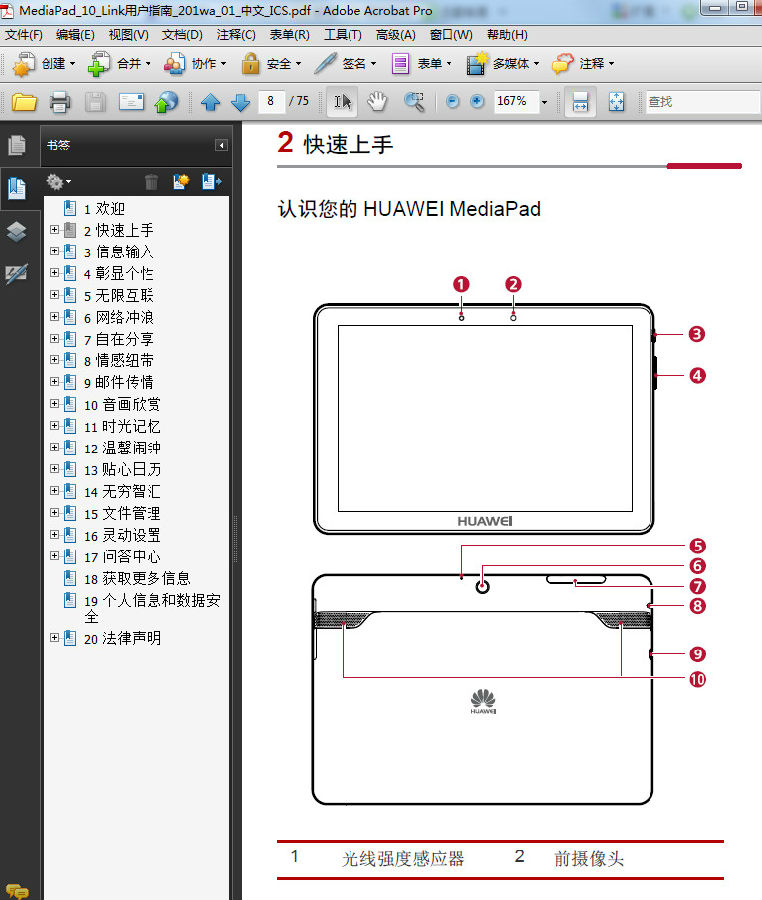Open the 安全 (Security) lock menu
Viewport: 762px width, 900px height.
[x=270, y=64]
